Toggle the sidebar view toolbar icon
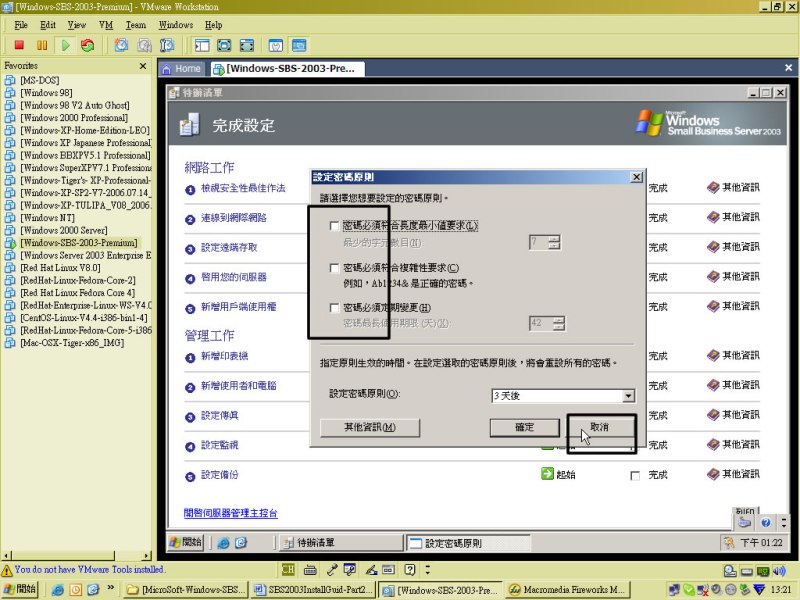Image resolution: width=800 pixels, height=600 pixels. coord(202,45)
